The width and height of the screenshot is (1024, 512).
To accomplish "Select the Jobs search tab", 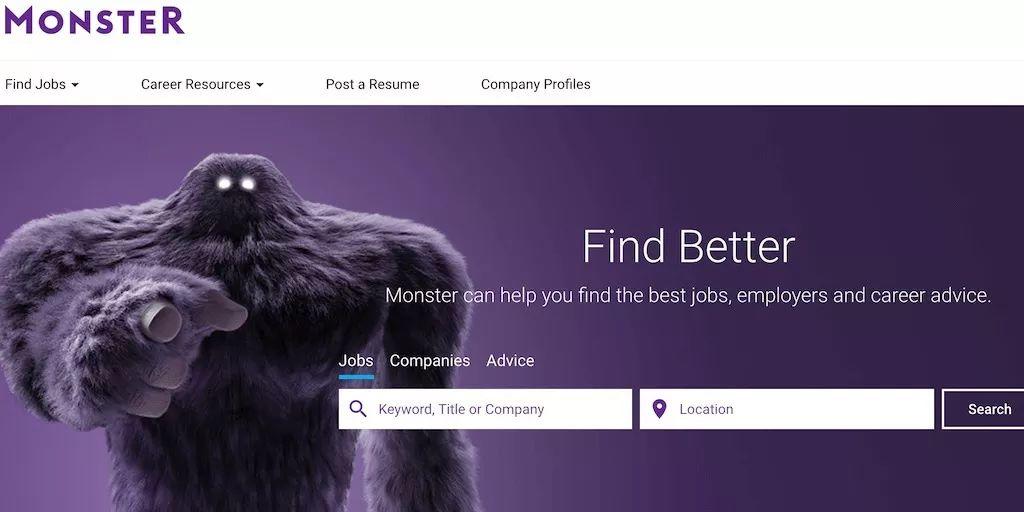I will pos(356,360).
